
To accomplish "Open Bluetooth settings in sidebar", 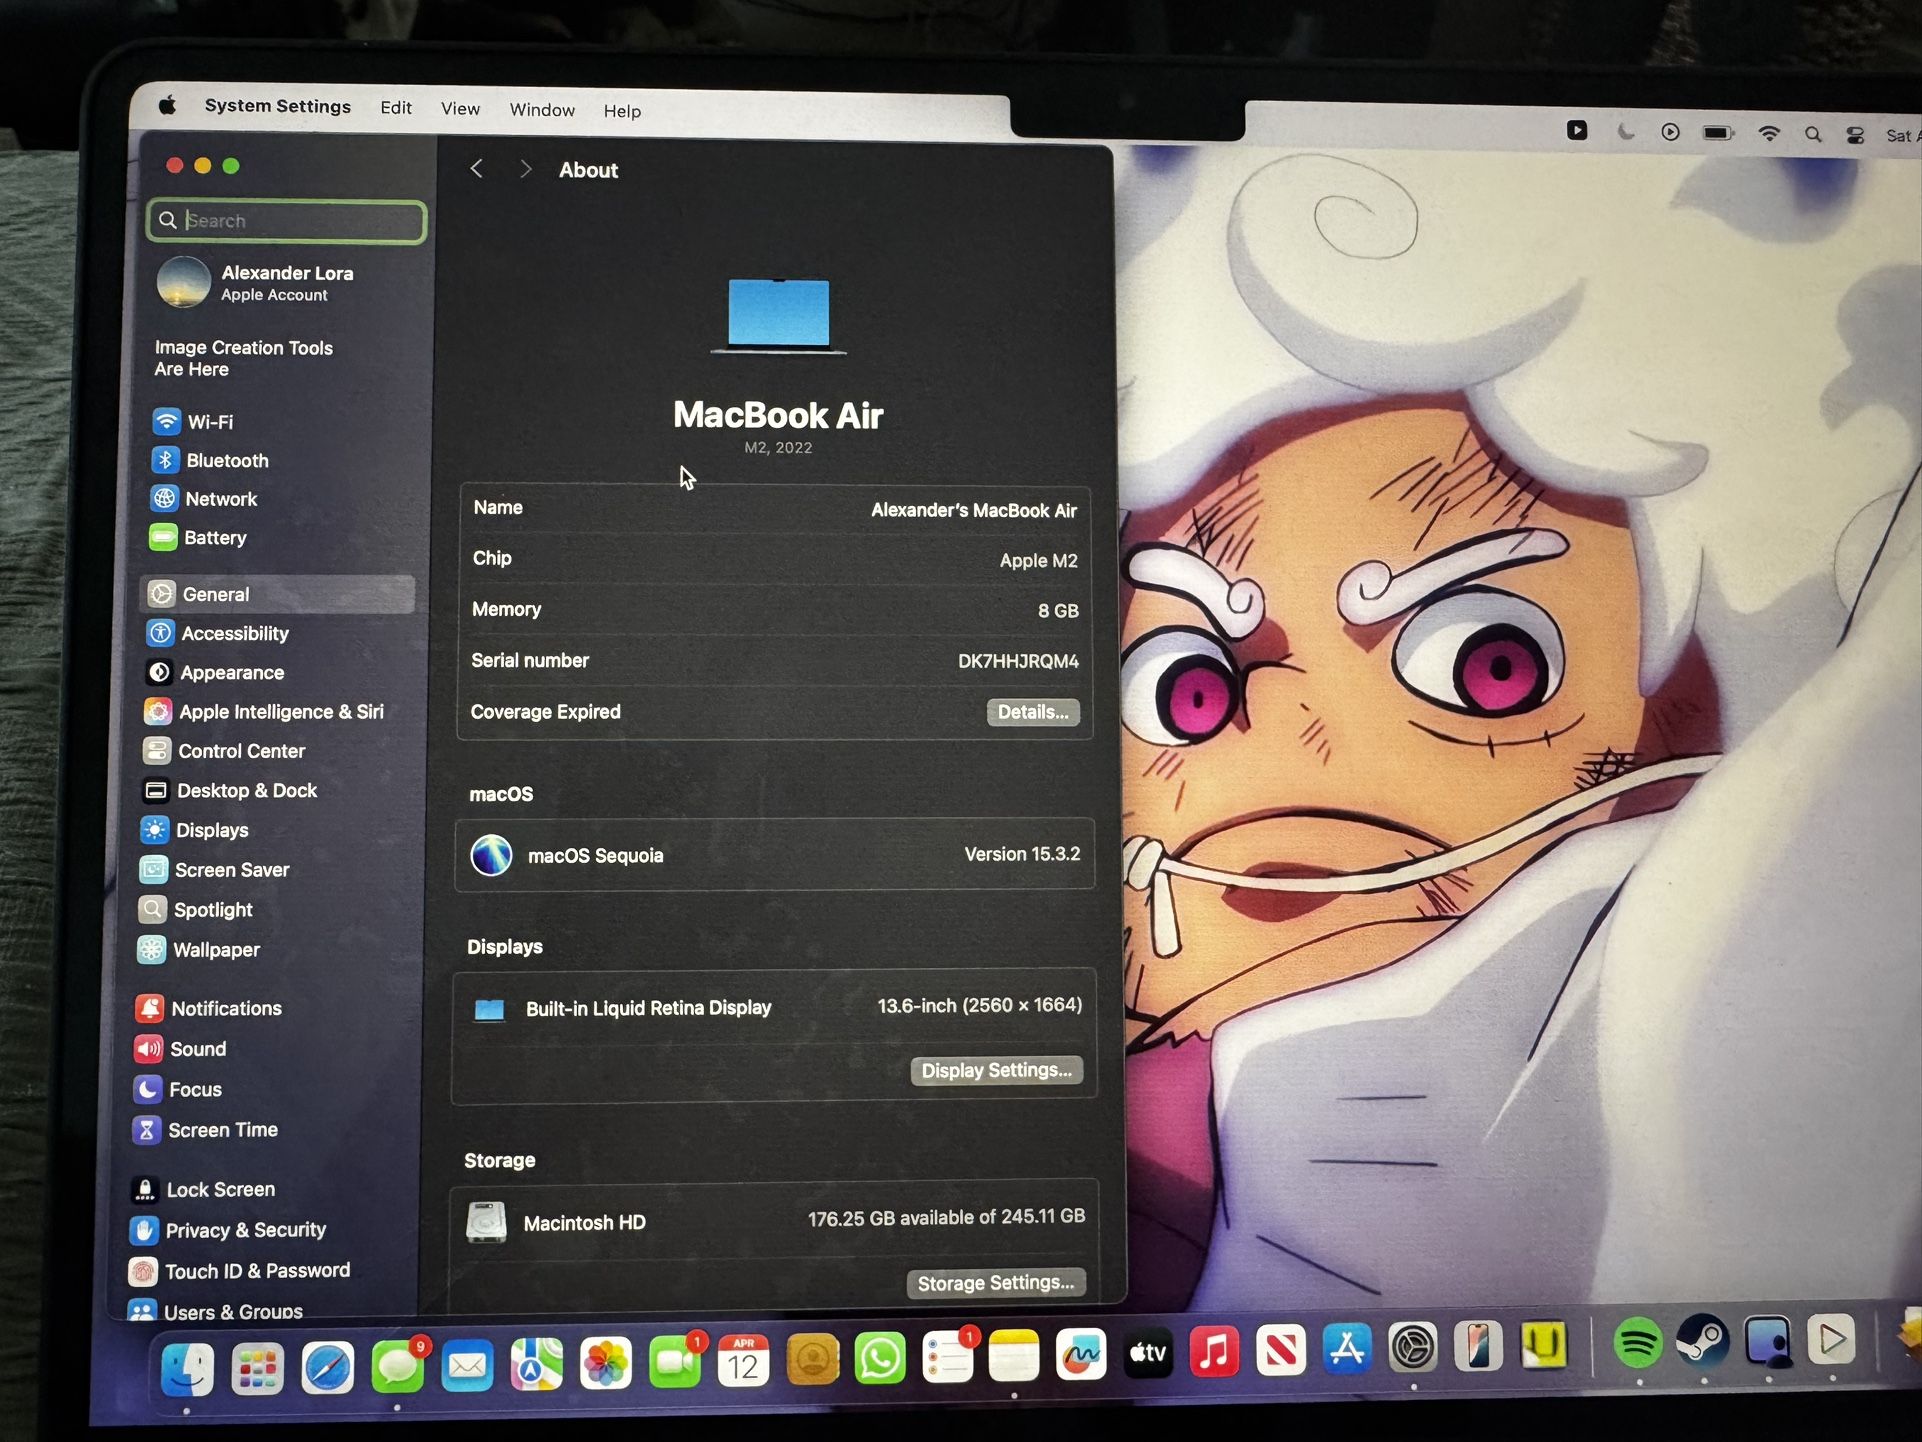I will (x=210, y=460).
